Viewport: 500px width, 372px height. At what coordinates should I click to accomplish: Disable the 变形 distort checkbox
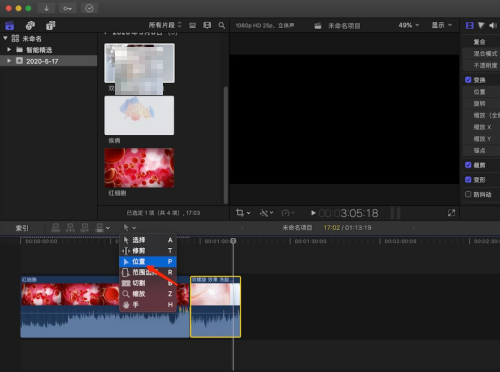468,179
